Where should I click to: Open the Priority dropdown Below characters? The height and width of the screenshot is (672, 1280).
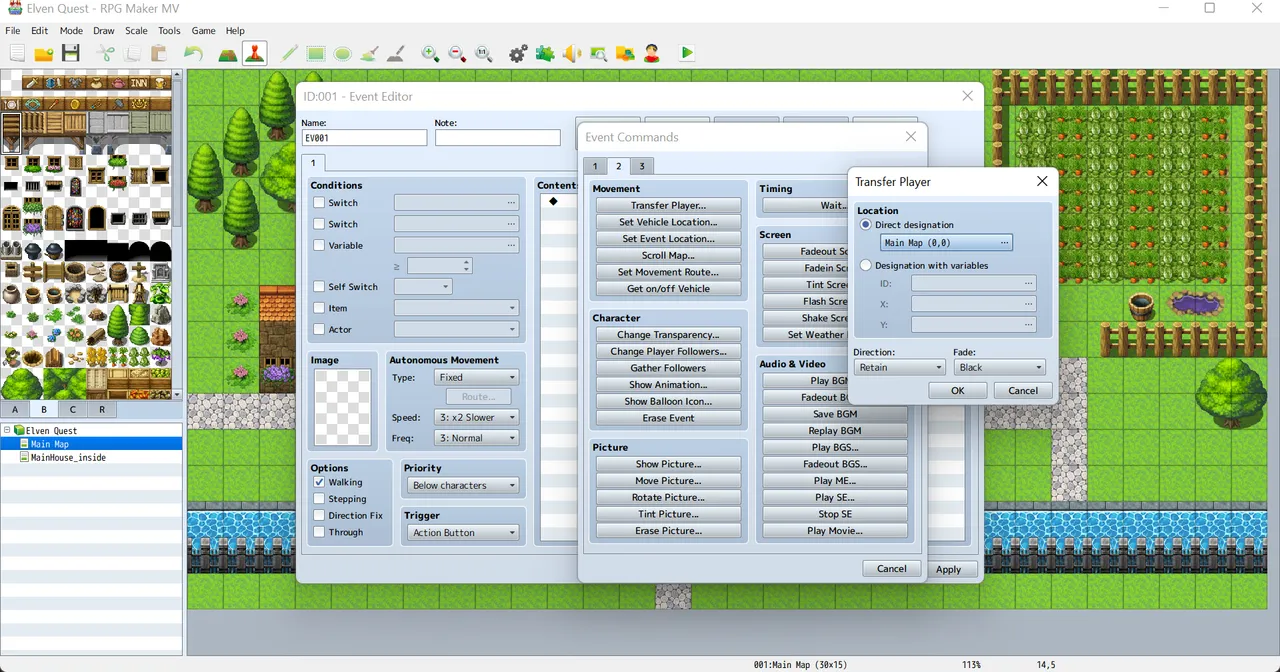pyautogui.click(x=463, y=486)
